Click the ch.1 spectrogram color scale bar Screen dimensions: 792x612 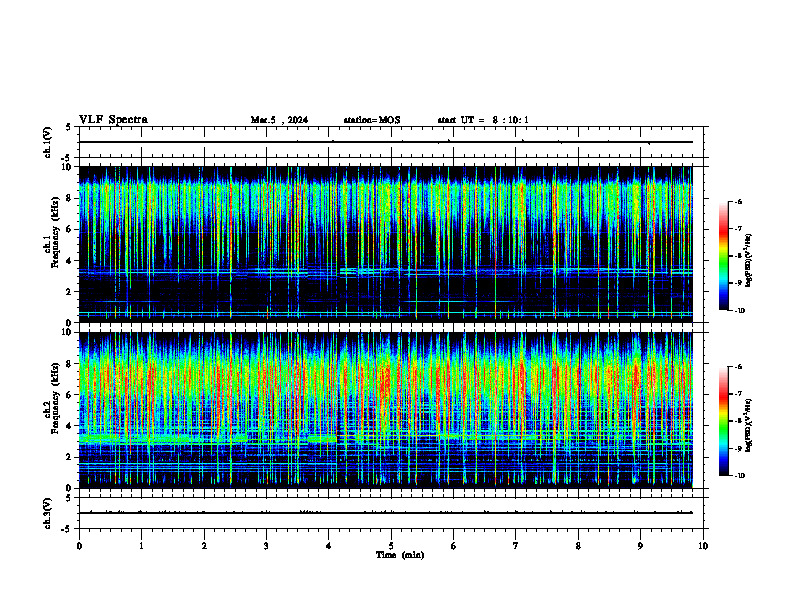coord(724,256)
